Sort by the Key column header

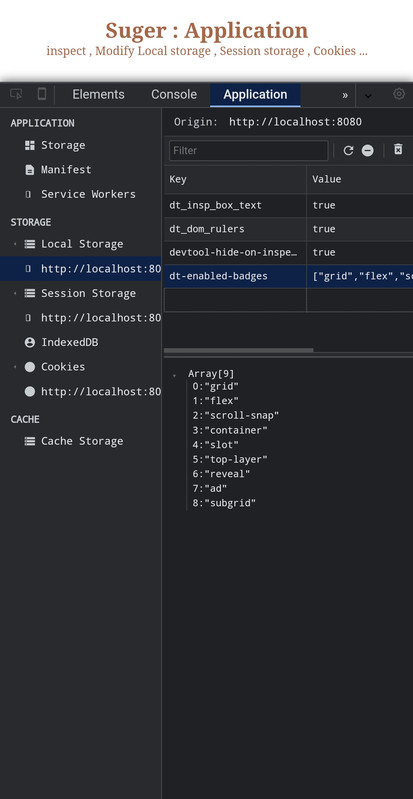click(236, 179)
